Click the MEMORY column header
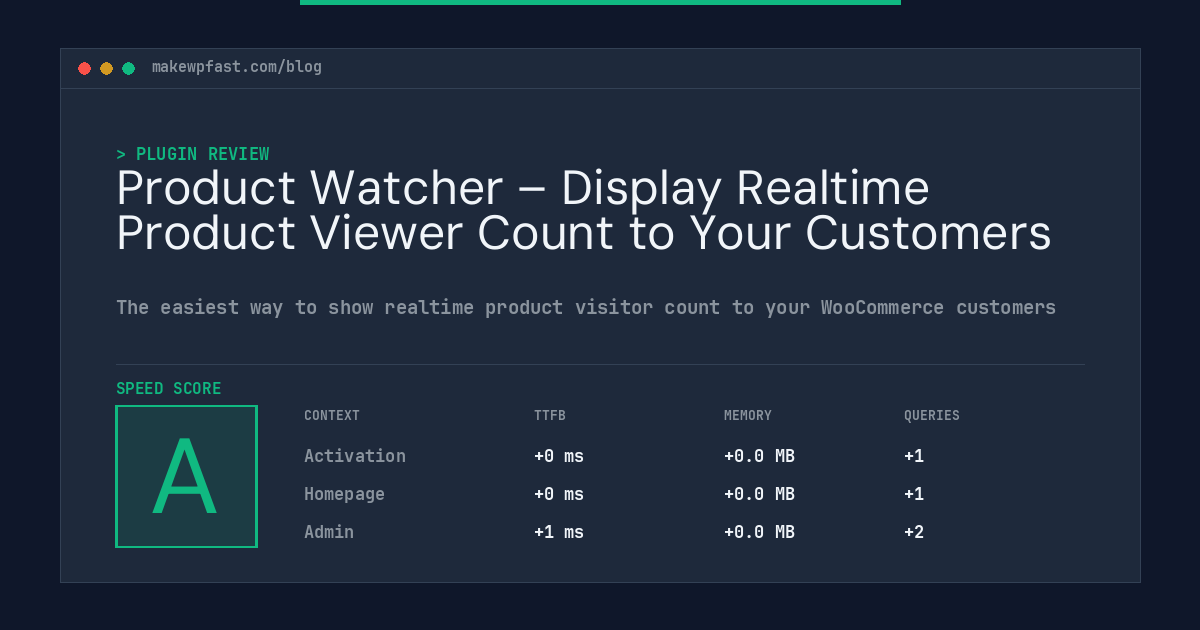 [x=748, y=416]
